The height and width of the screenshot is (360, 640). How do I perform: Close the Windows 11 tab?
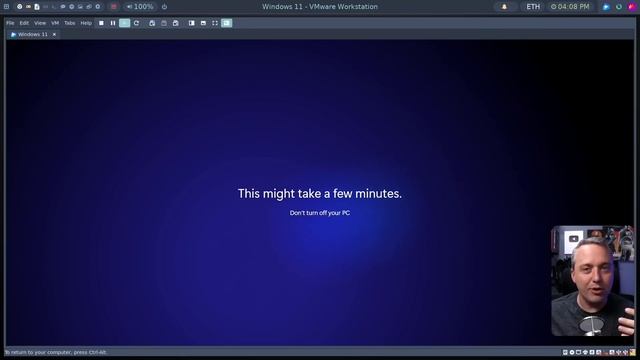54,35
